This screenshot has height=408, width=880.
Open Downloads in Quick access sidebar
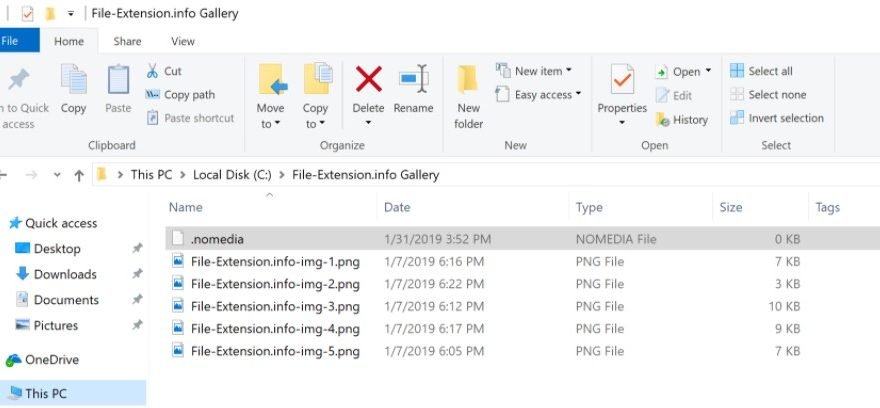point(65,274)
